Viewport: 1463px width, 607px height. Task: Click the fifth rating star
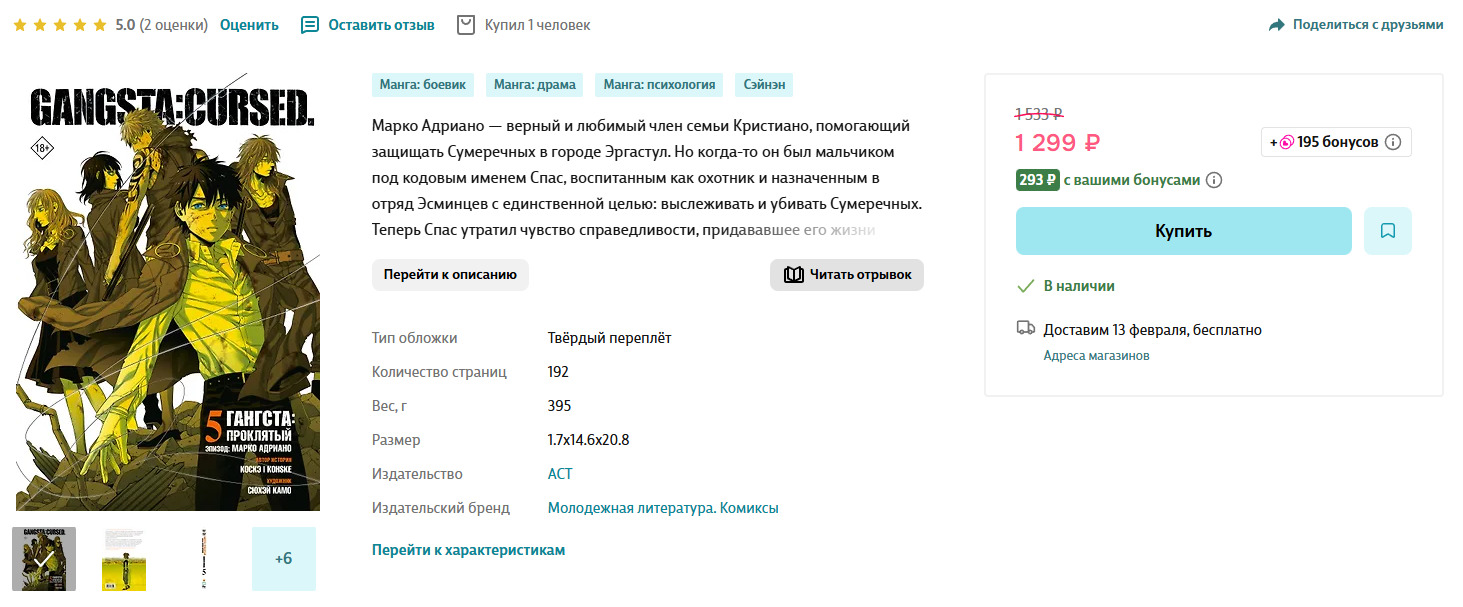(x=100, y=25)
